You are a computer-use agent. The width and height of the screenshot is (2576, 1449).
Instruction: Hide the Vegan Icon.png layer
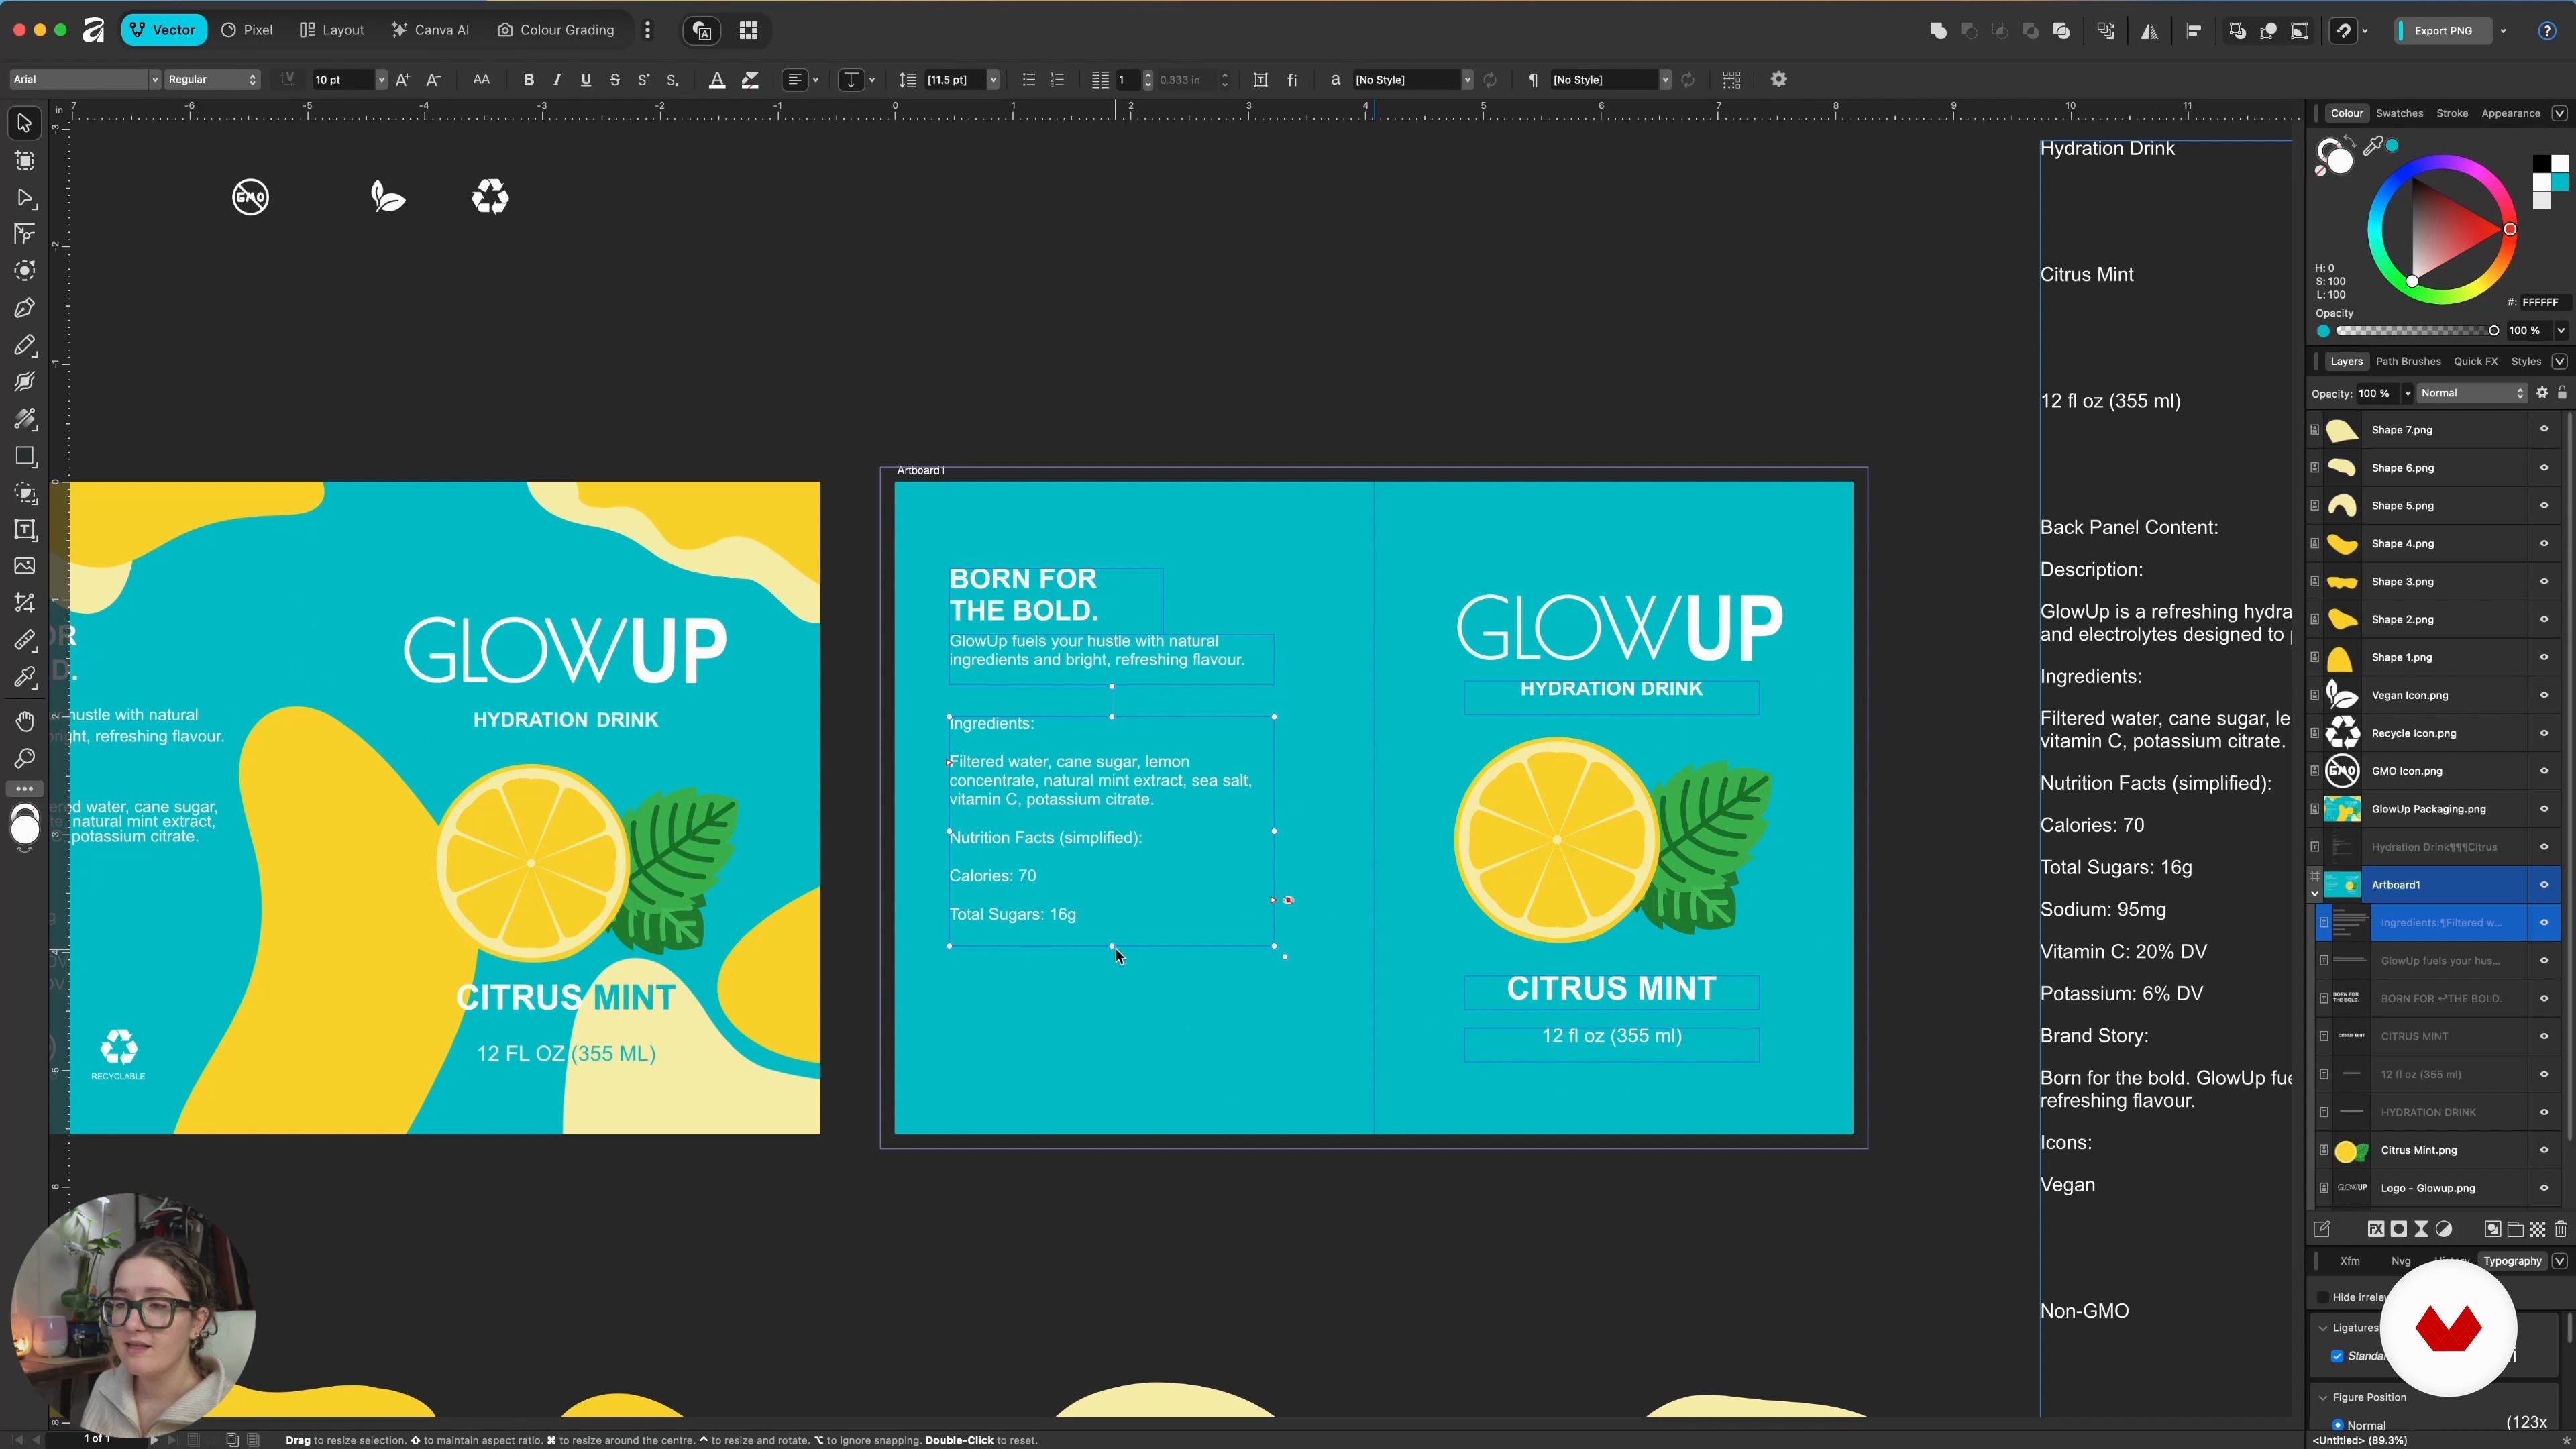(x=2544, y=695)
